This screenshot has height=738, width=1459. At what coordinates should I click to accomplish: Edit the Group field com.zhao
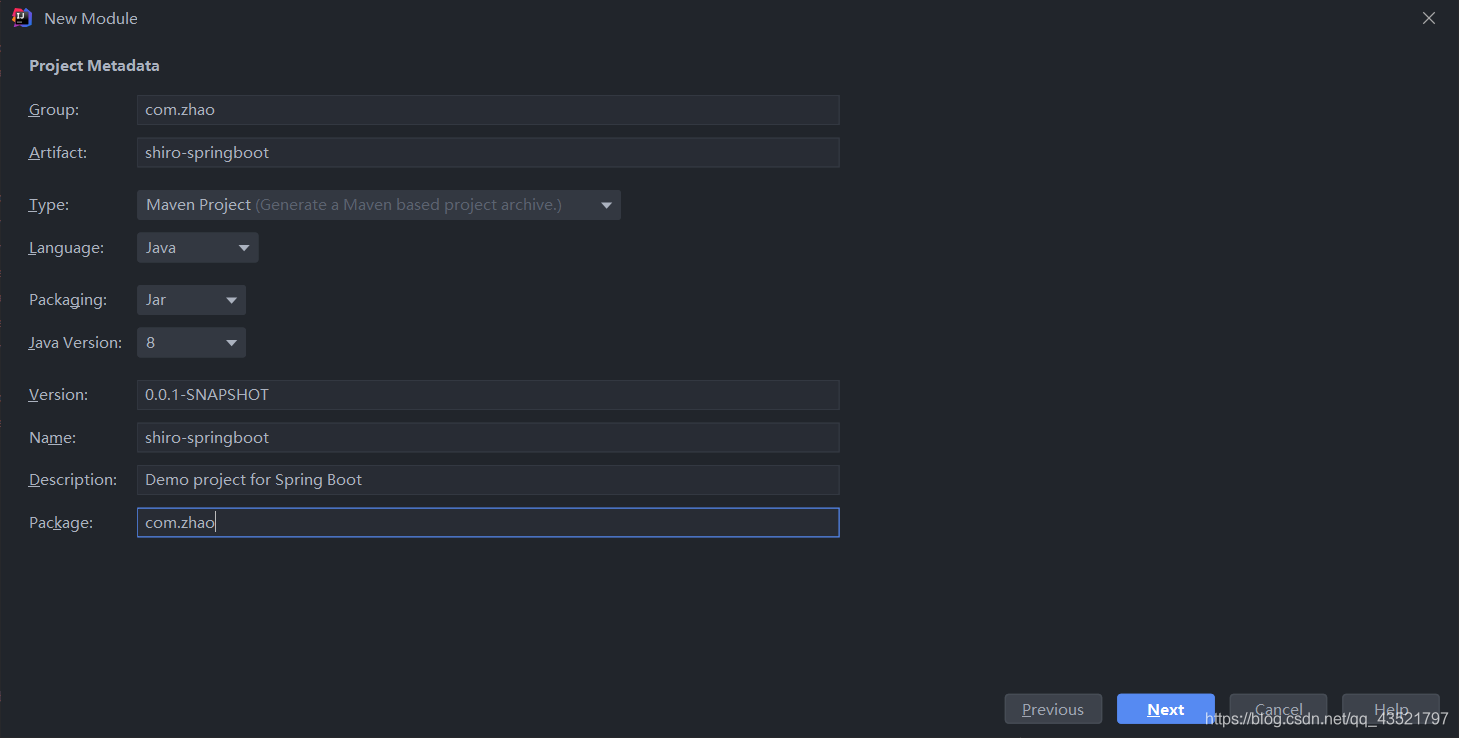tap(488, 110)
